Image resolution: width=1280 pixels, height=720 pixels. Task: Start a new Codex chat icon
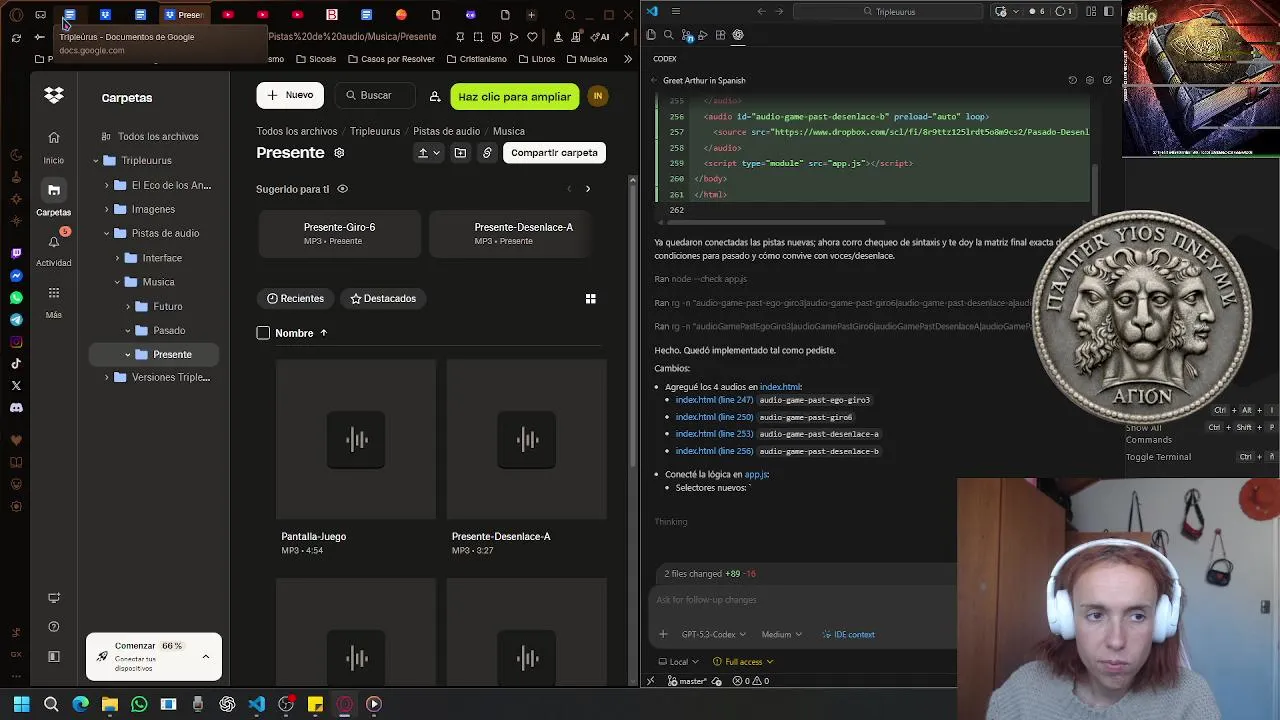1107,80
